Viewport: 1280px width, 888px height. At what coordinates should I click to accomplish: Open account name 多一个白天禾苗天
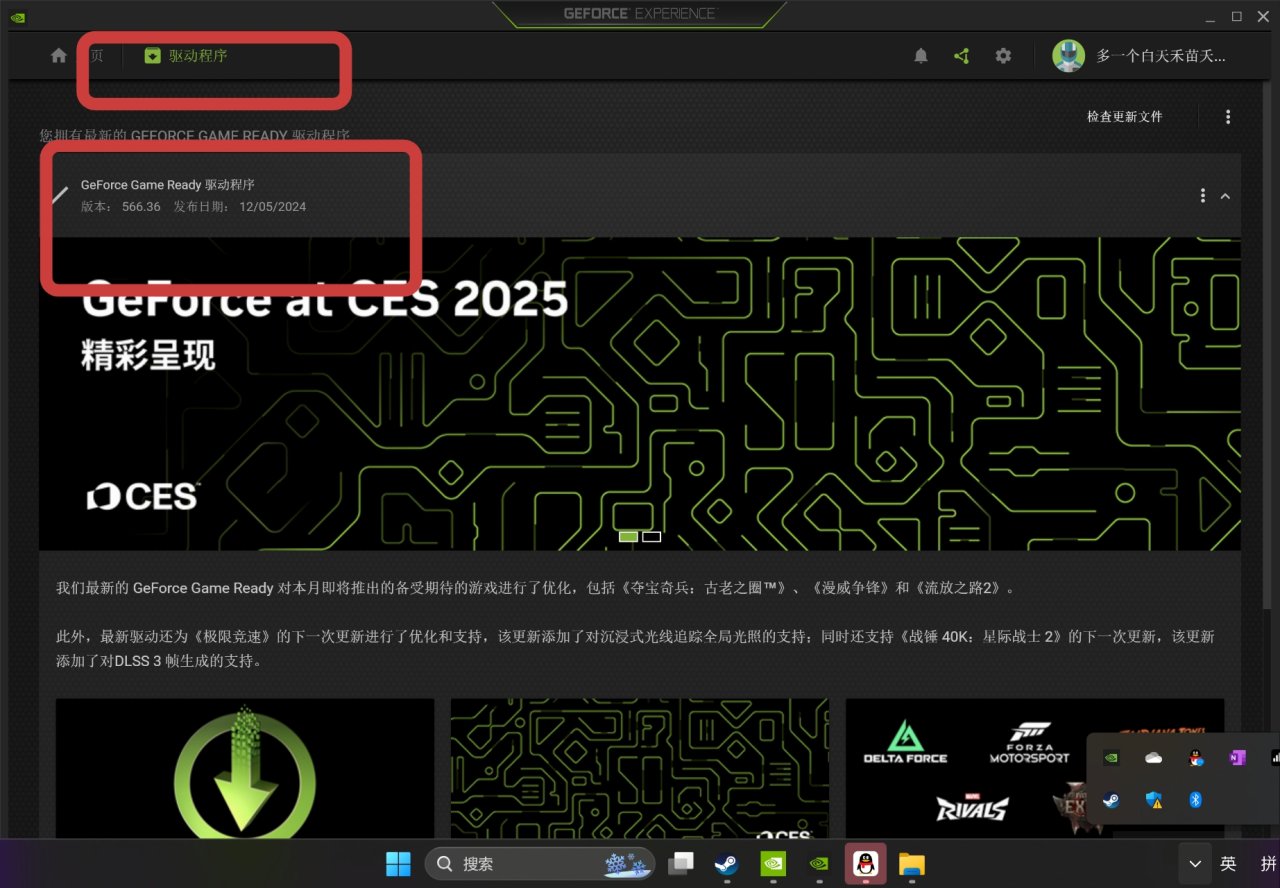pos(1161,56)
